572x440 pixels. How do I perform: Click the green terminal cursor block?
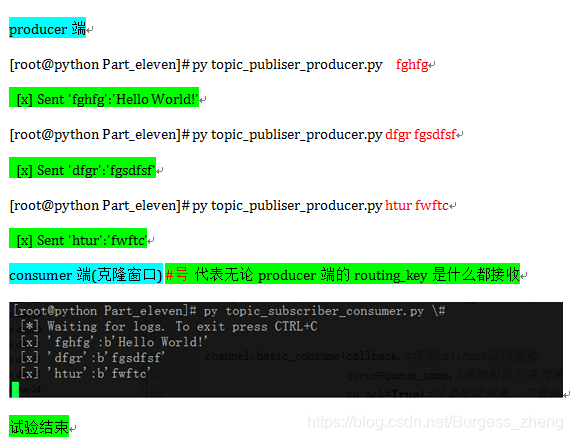click(15, 389)
